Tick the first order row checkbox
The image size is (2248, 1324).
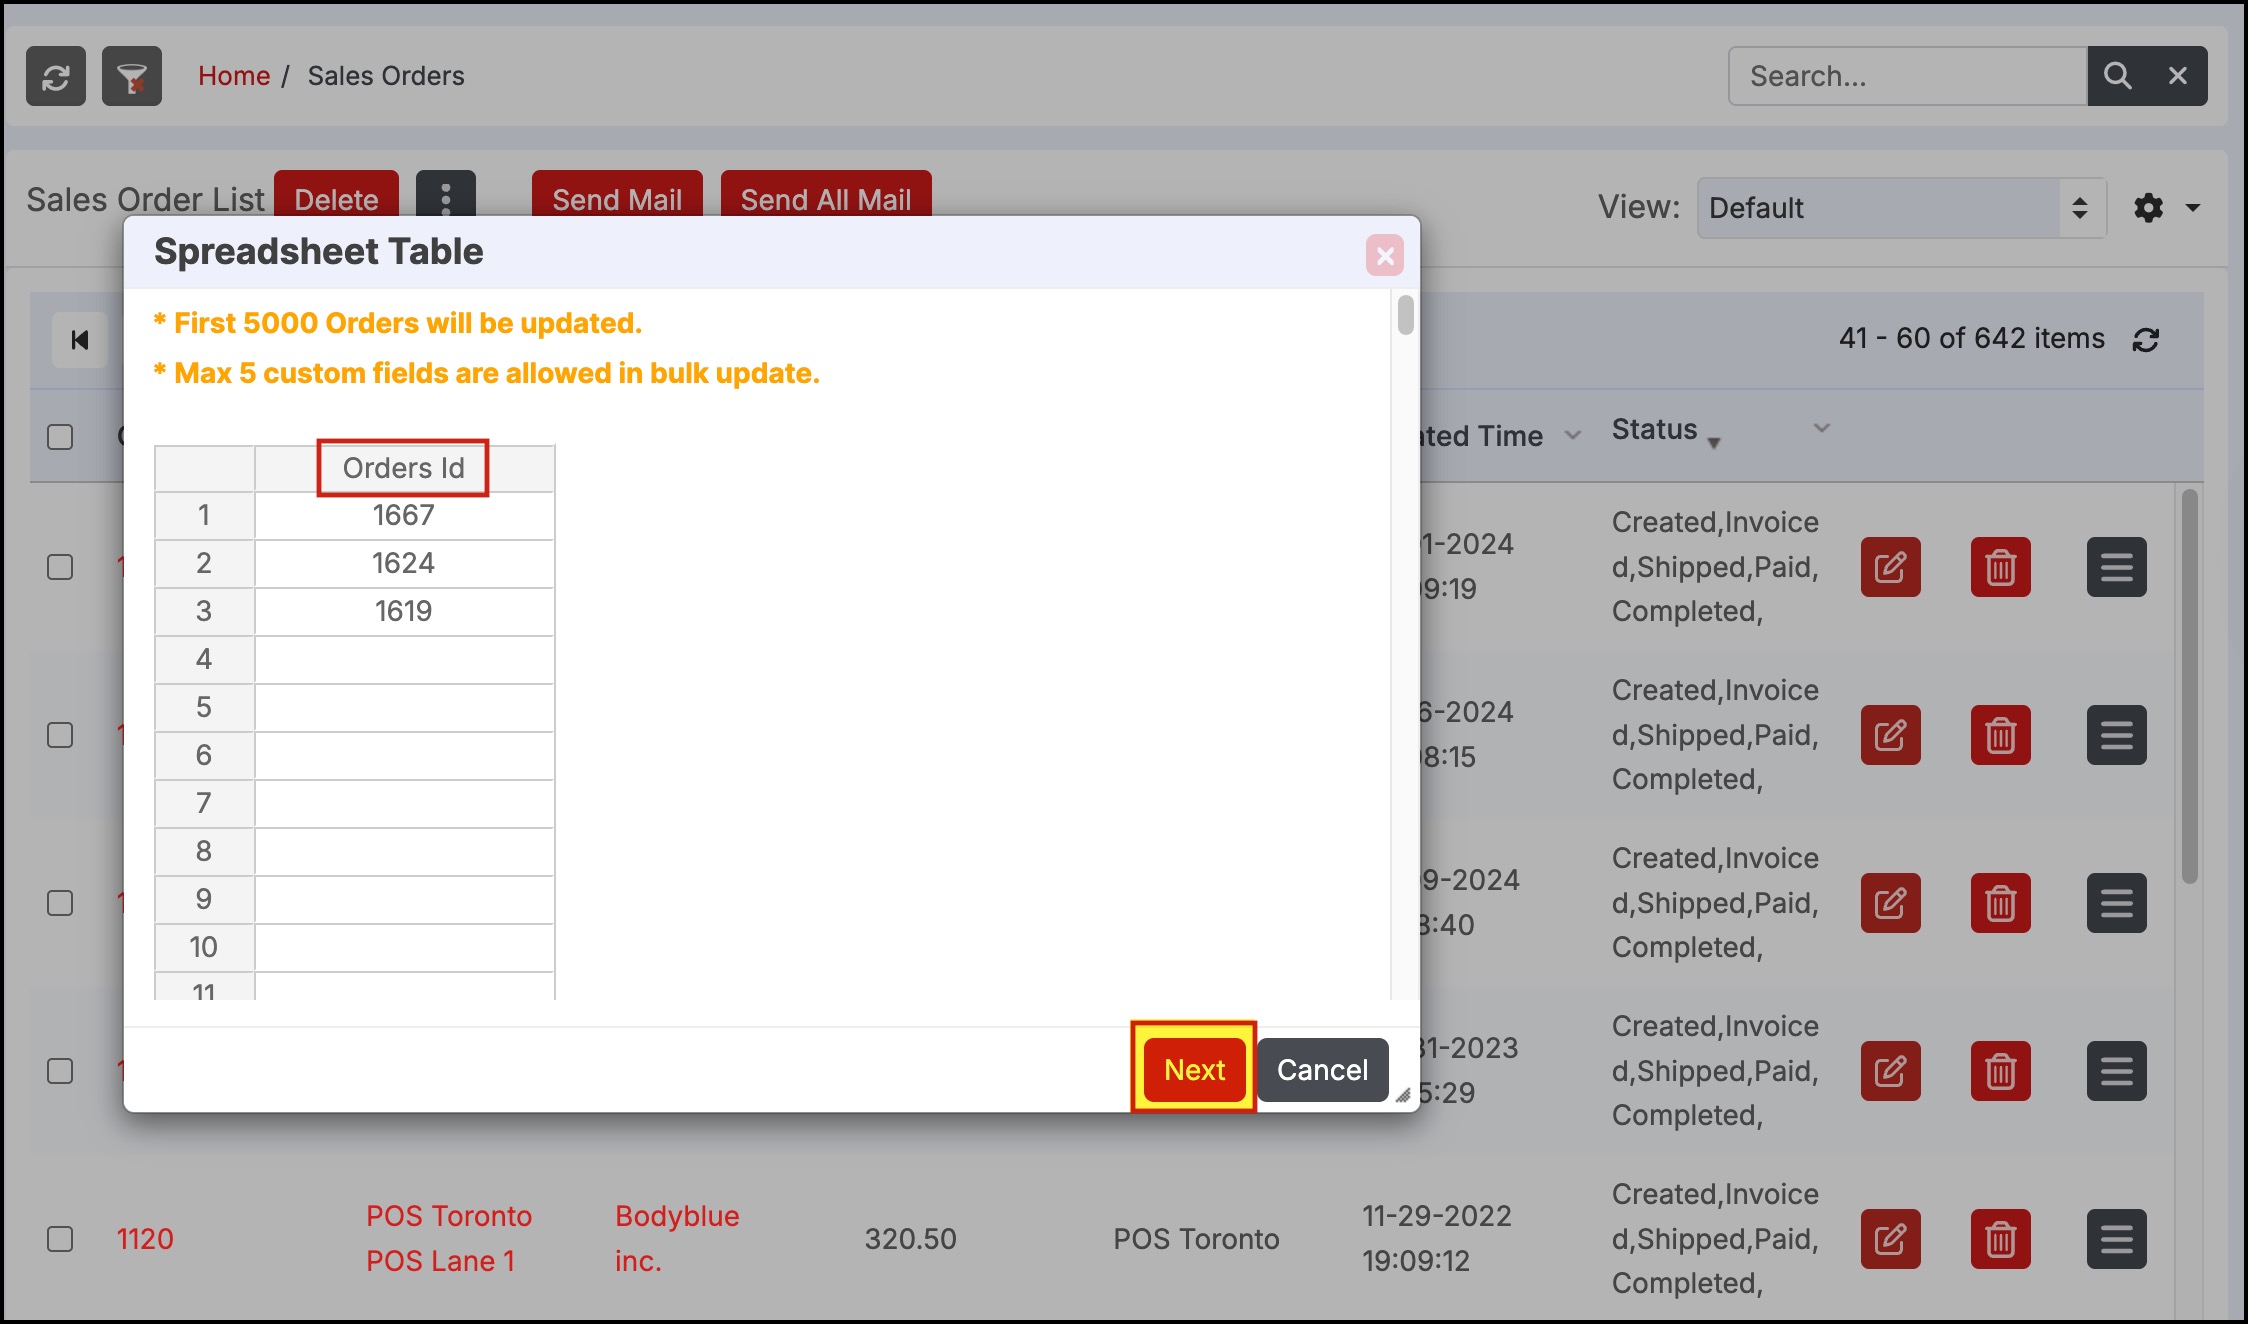[x=60, y=567]
